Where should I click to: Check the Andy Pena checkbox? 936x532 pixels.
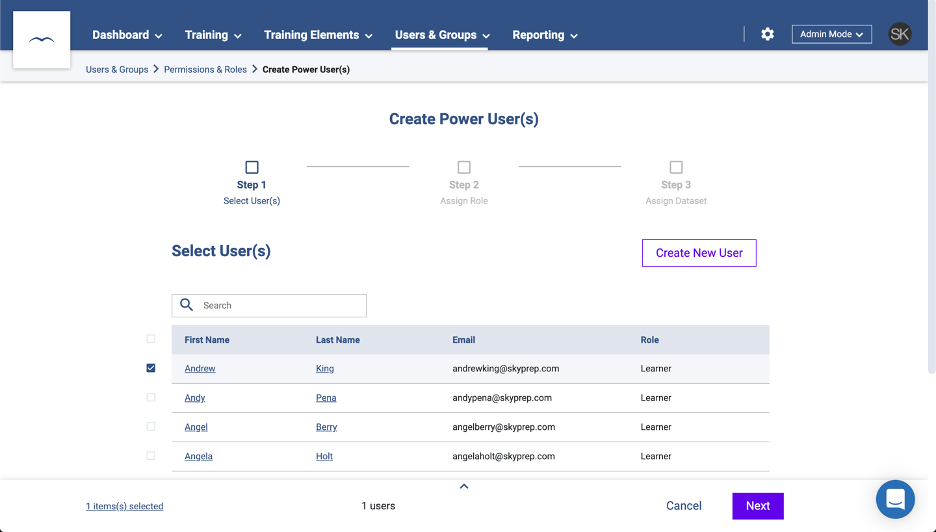click(151, 397)
